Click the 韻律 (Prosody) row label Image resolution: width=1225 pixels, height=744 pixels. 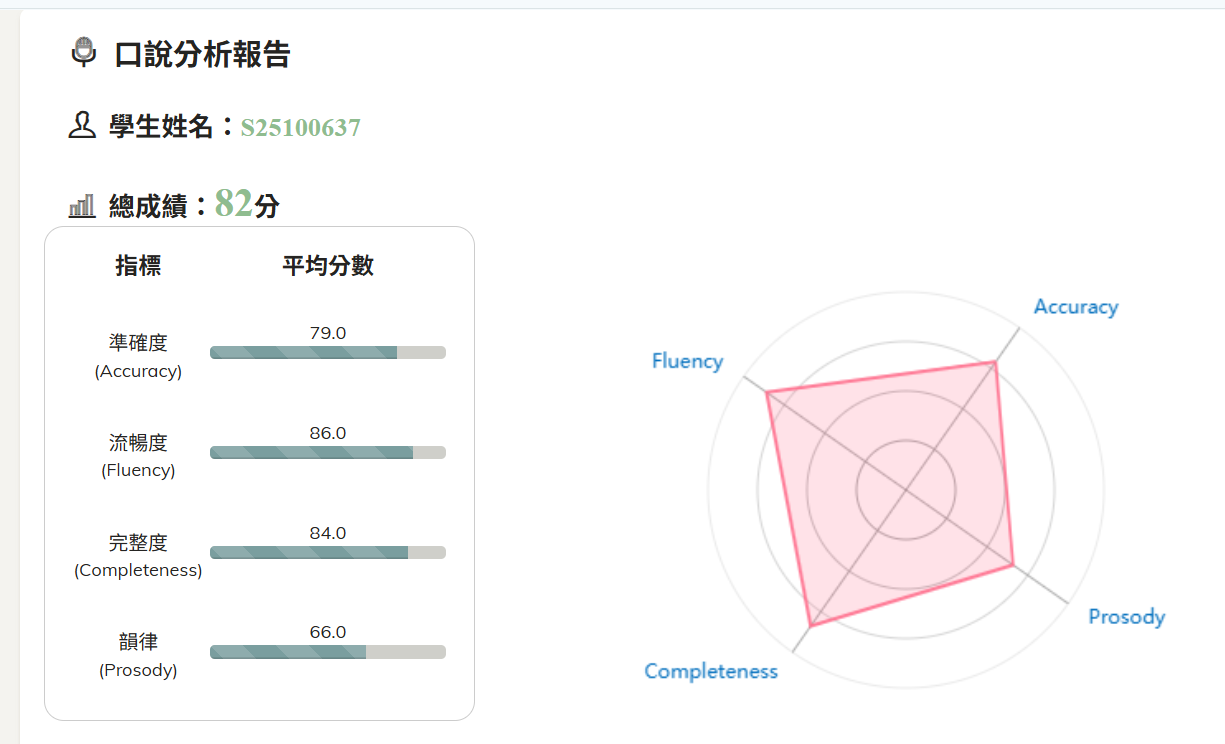[x=138, y=655]
